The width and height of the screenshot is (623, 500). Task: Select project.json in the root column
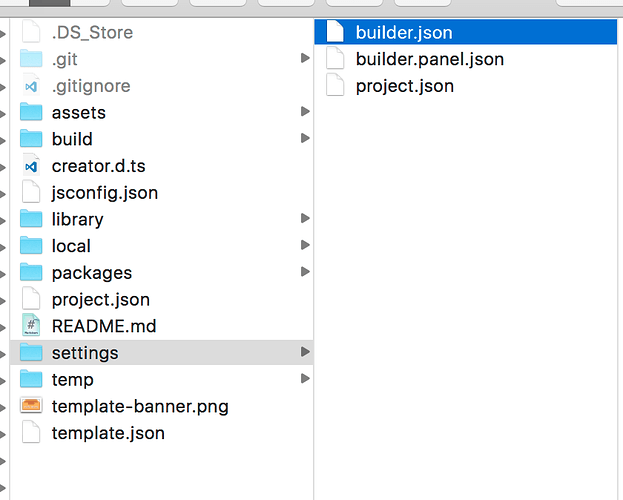click(x=100, y=299)
